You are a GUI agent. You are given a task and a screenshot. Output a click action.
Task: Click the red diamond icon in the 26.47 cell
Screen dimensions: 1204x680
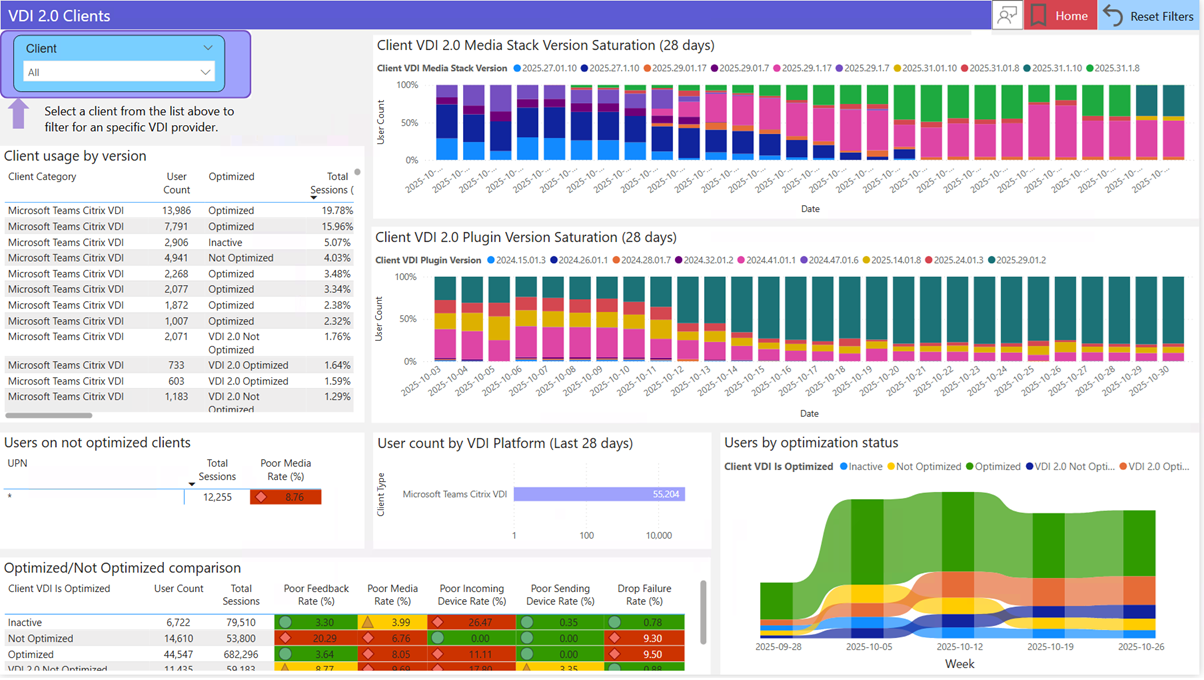coord(437,622)
